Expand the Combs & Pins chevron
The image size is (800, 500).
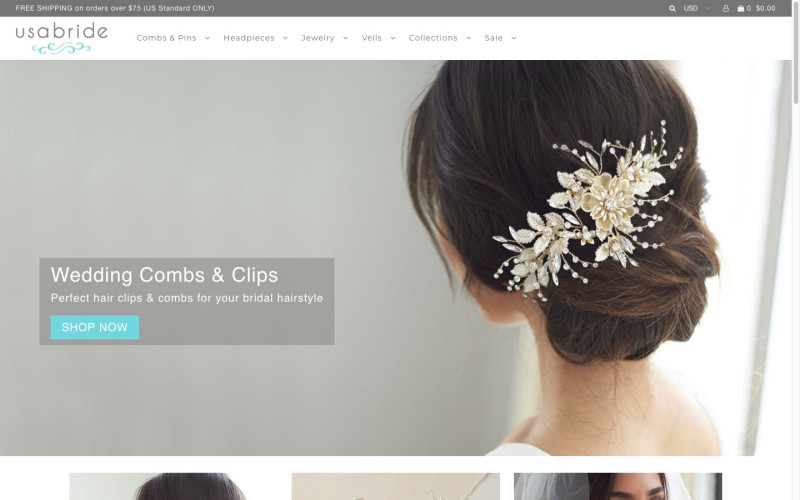[207, 38]
